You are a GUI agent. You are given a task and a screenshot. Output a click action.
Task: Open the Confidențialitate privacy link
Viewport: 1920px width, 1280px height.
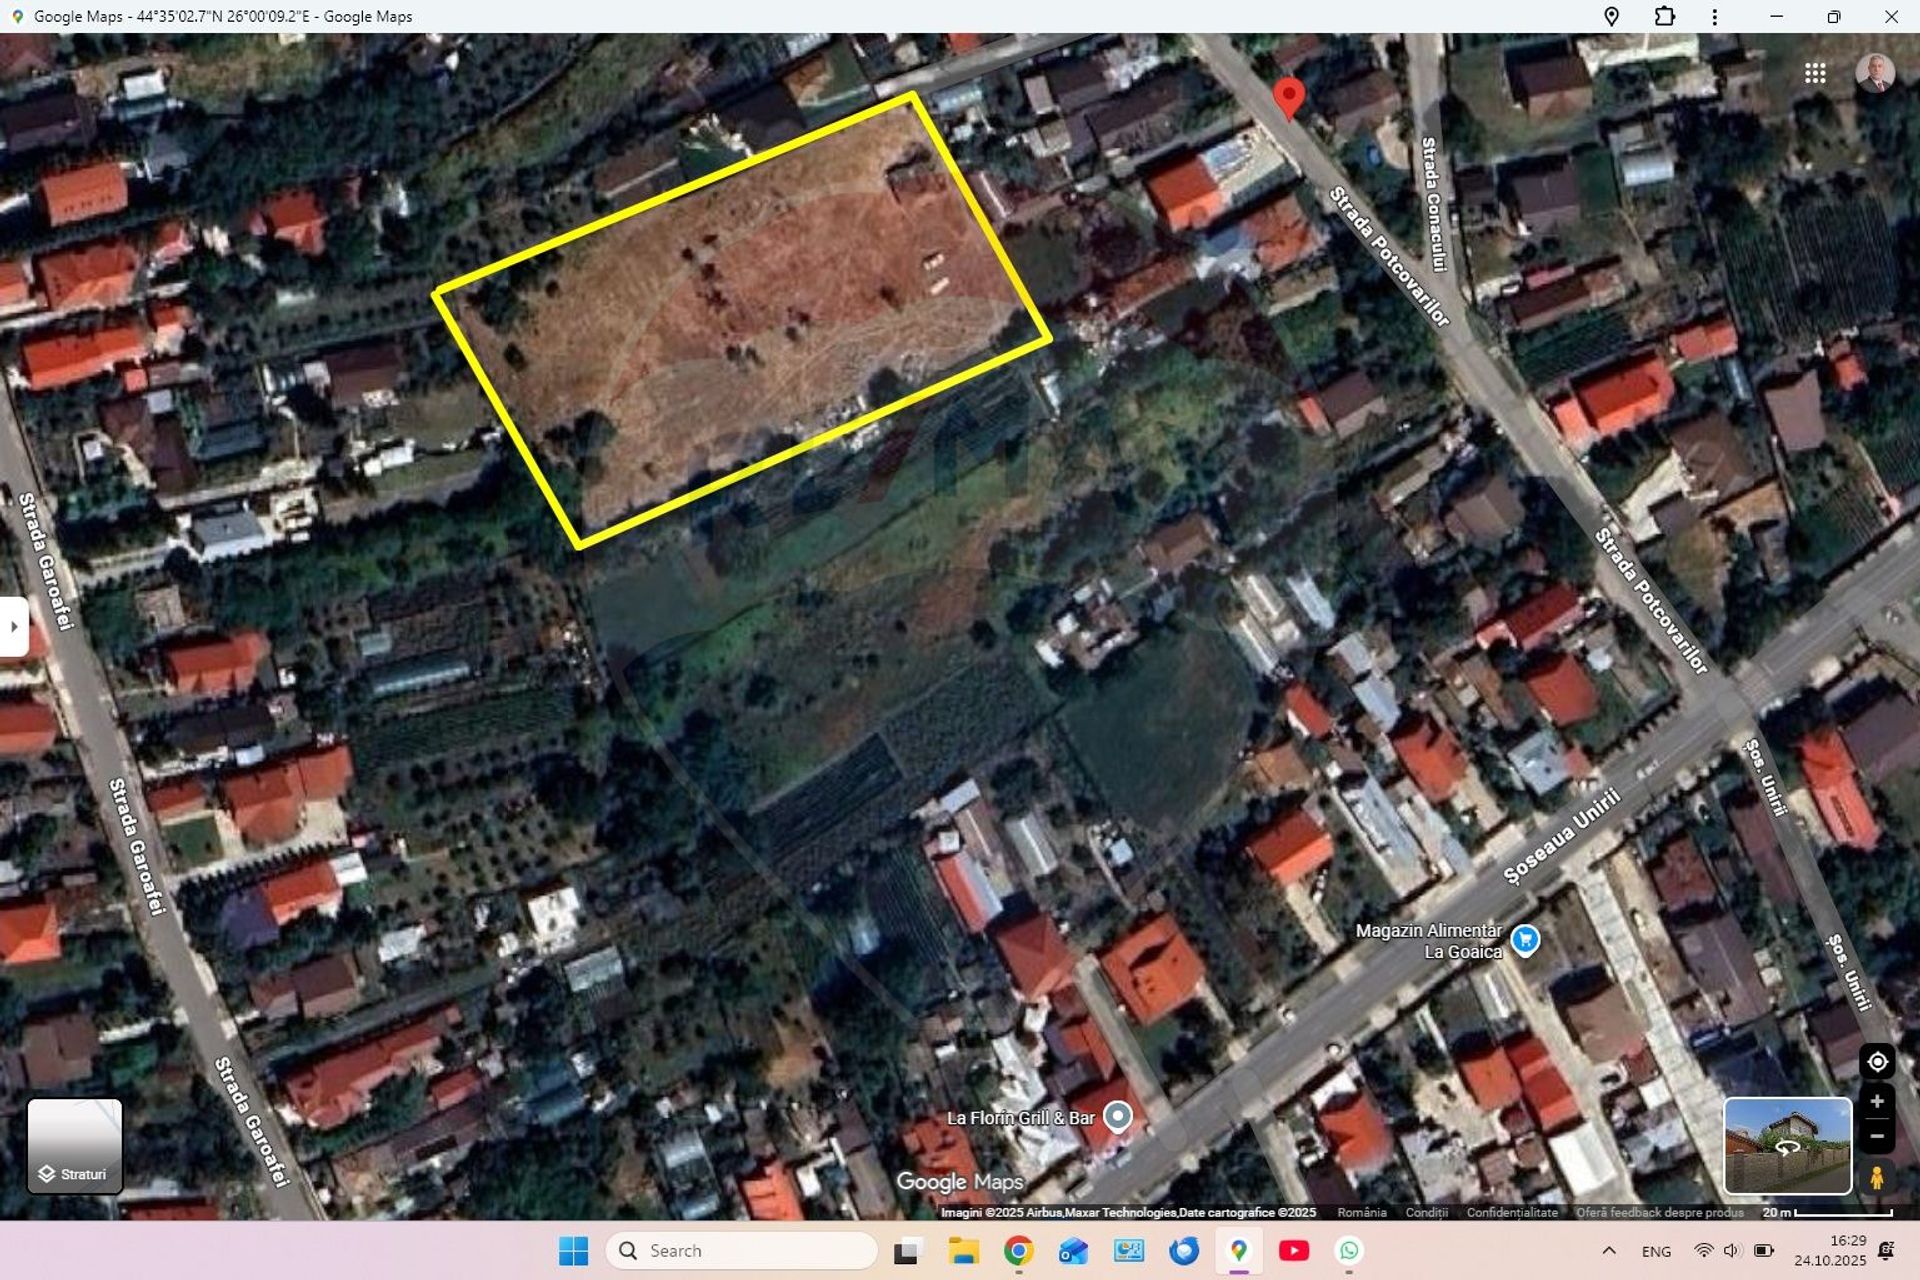tap(1511, 1212)
